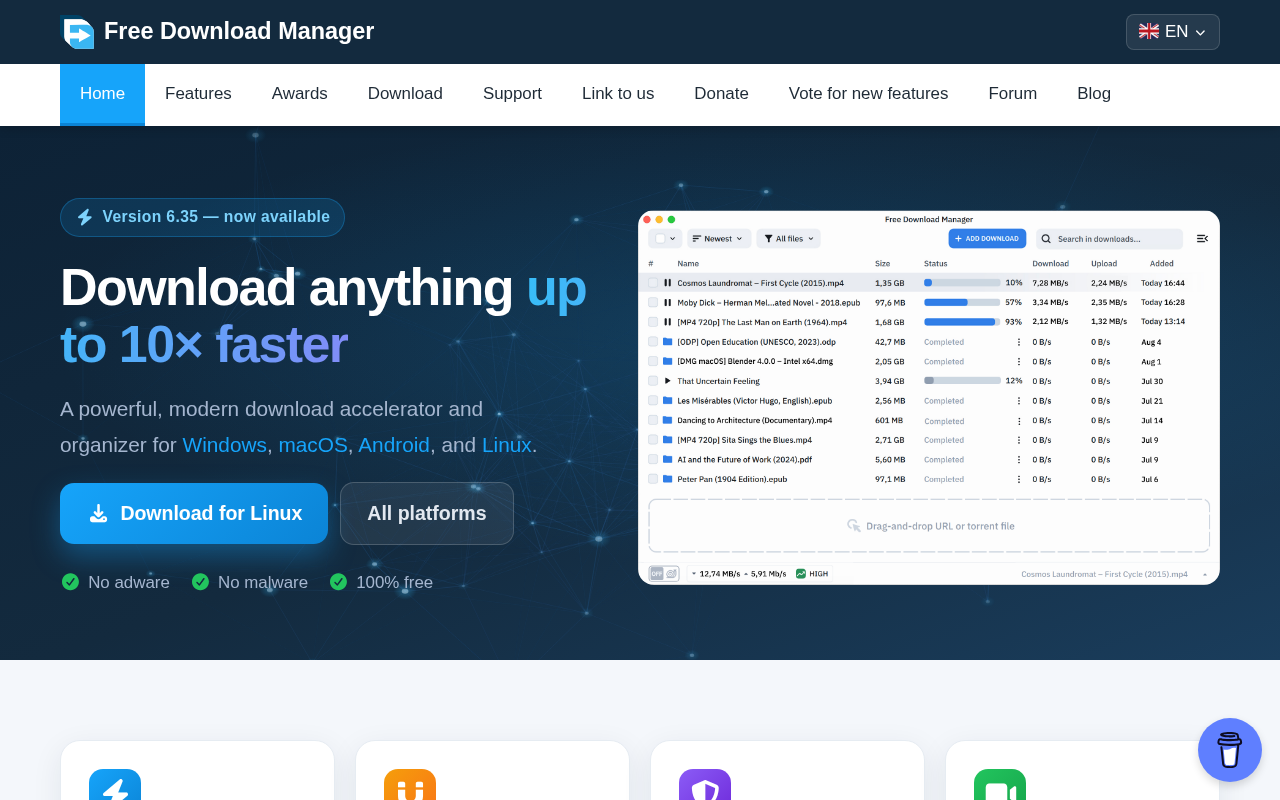The height and width of the screenshot is (800, 1280).
Task: Open folder icon for AI and Future of Work pdf
Action: pyautogui.click(x=667, y=459)
